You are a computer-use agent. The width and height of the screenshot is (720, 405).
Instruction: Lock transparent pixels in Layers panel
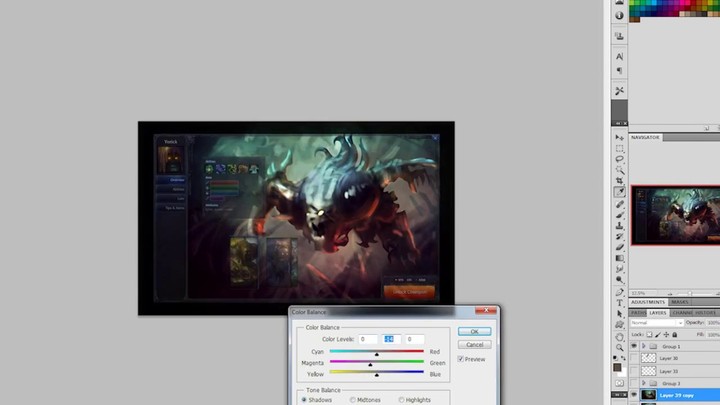click(x=649, y=335)
